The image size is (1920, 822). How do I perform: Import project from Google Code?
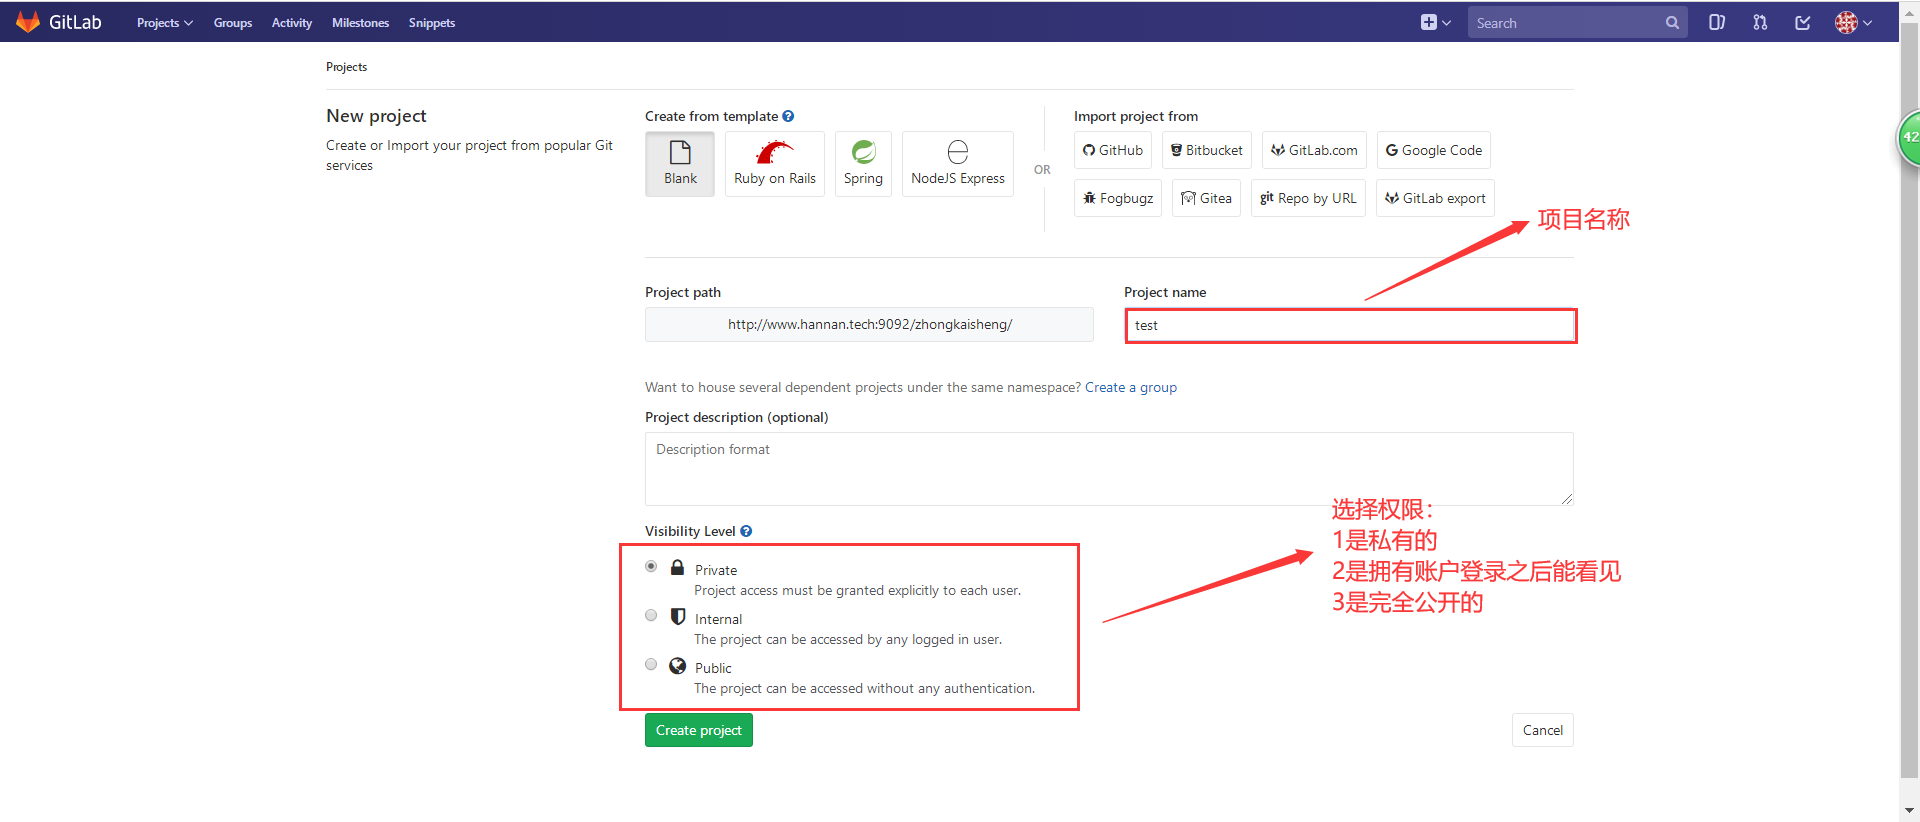[x=1434, y=150]
